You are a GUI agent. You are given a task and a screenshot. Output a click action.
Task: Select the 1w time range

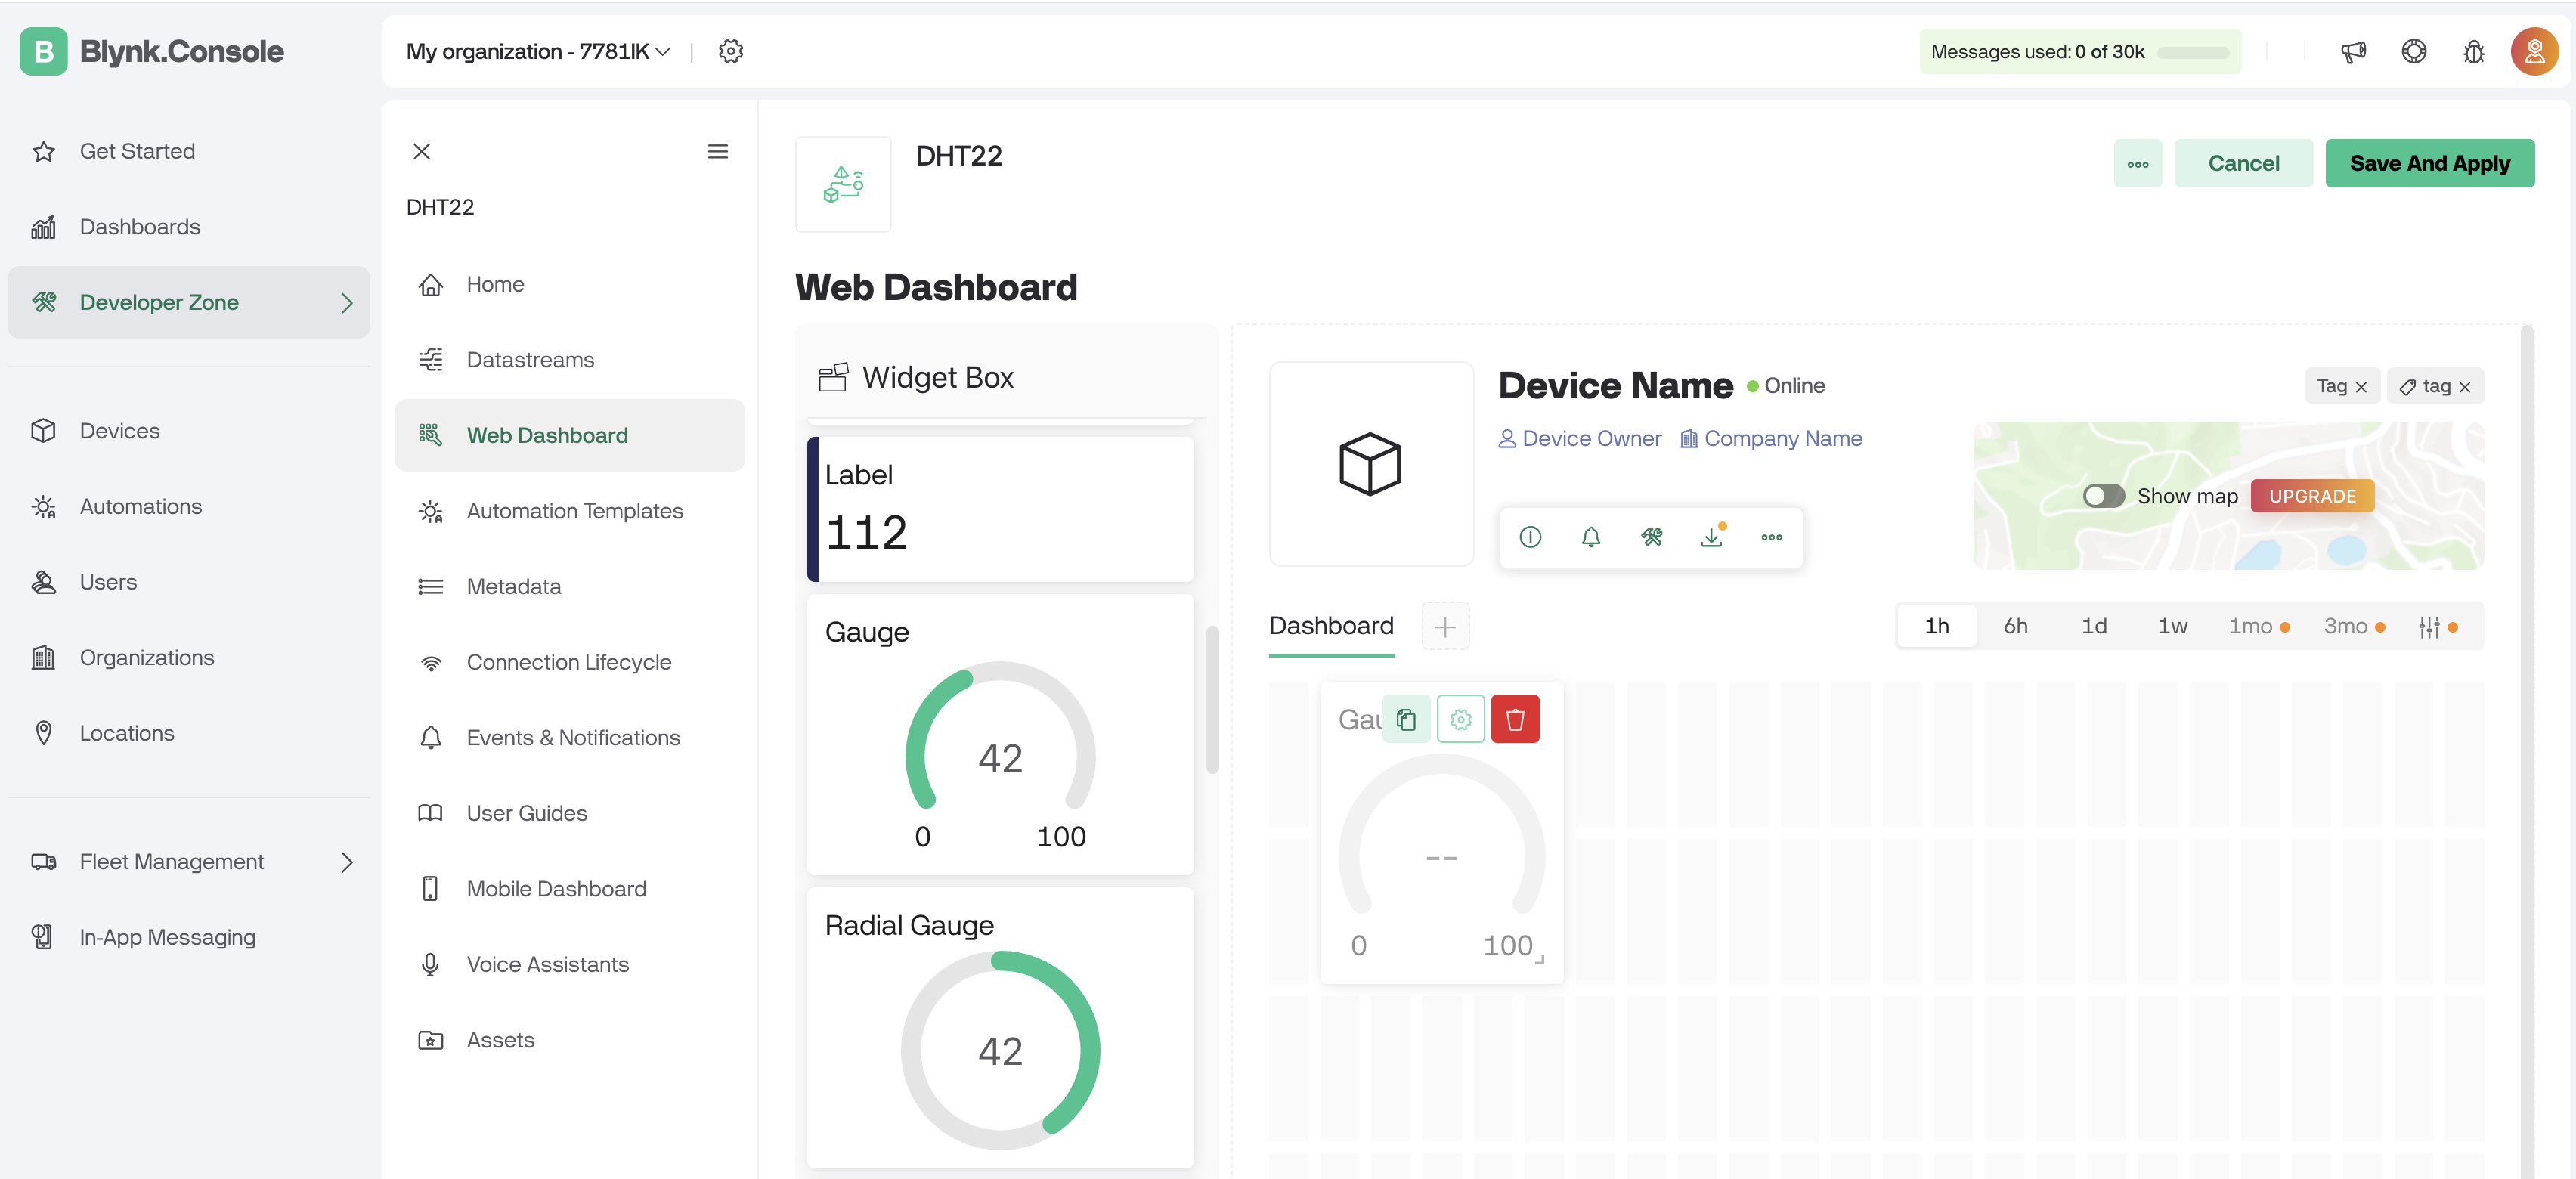(2172, 627)
